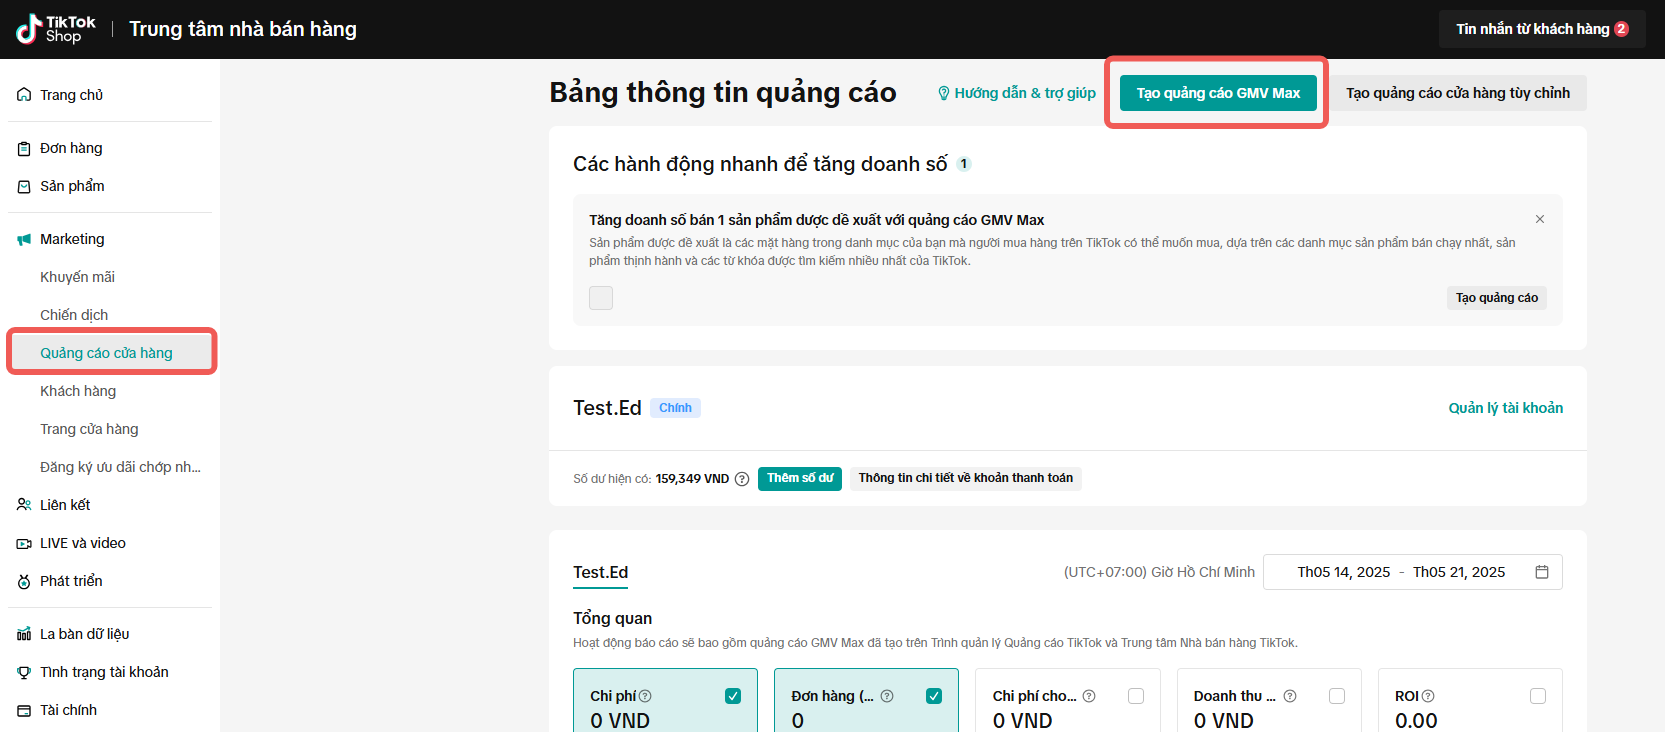The width and height of the screenshot is (1665, 732).
Task: Dismiss the GMV Max suggestion card
Action: pyautogui.click(x=1539, y=219)
